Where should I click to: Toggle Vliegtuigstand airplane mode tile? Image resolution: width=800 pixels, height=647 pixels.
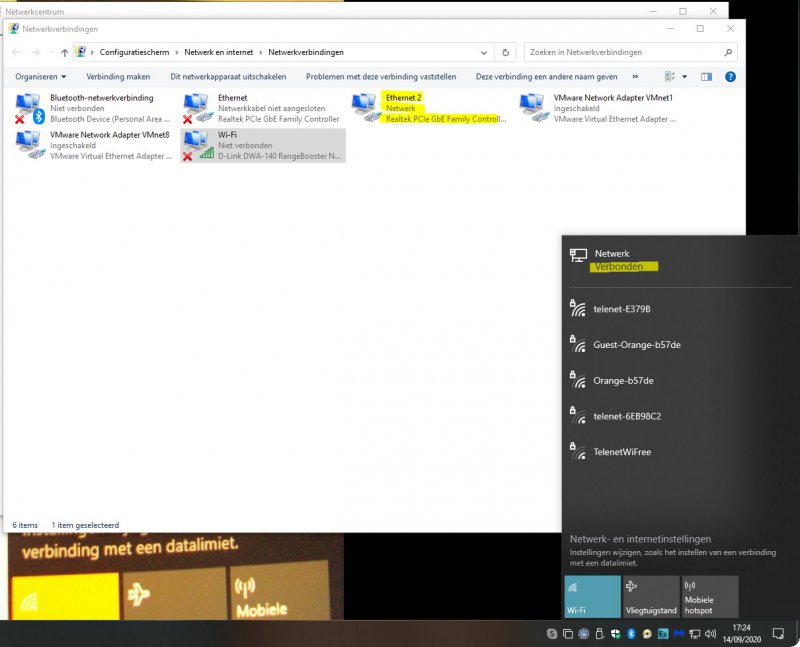[x=650, y=596]
